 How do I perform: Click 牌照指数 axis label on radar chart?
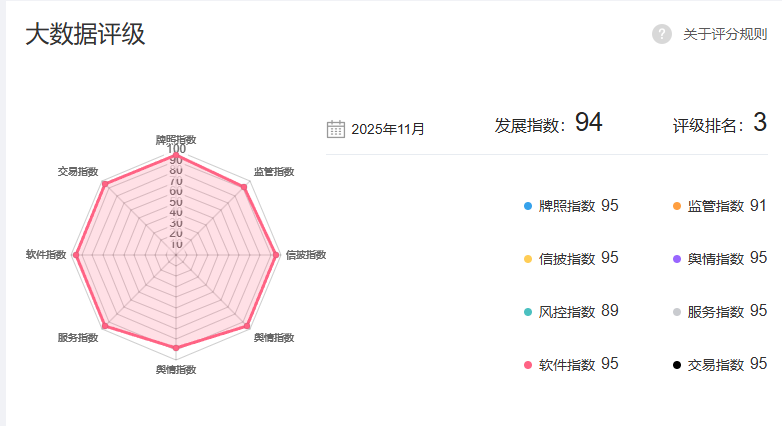tap(176, 139)
